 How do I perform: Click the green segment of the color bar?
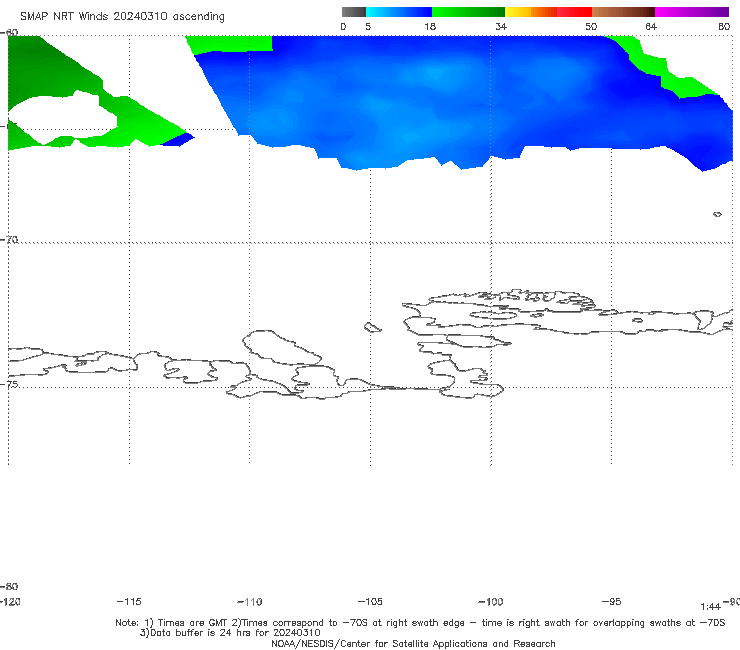click(468, 12)
